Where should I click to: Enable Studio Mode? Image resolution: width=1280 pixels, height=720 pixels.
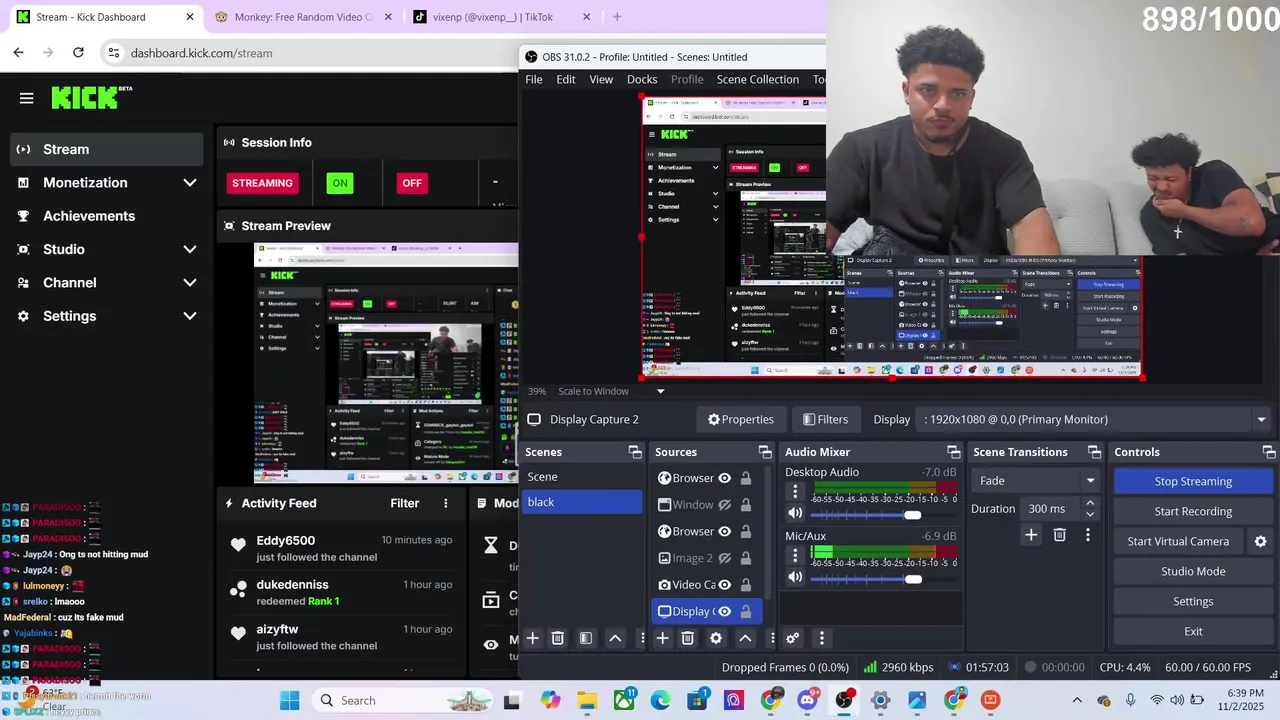1193,571
